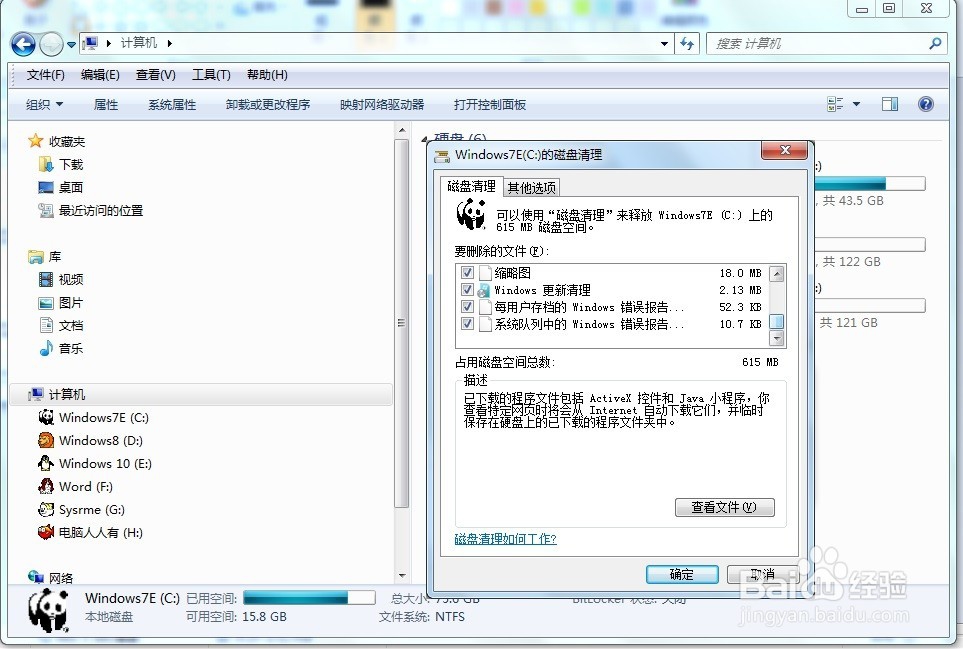Click the Back navigation arrow
The width and height of the screenshot is (963, 649).
click(23, 44)
